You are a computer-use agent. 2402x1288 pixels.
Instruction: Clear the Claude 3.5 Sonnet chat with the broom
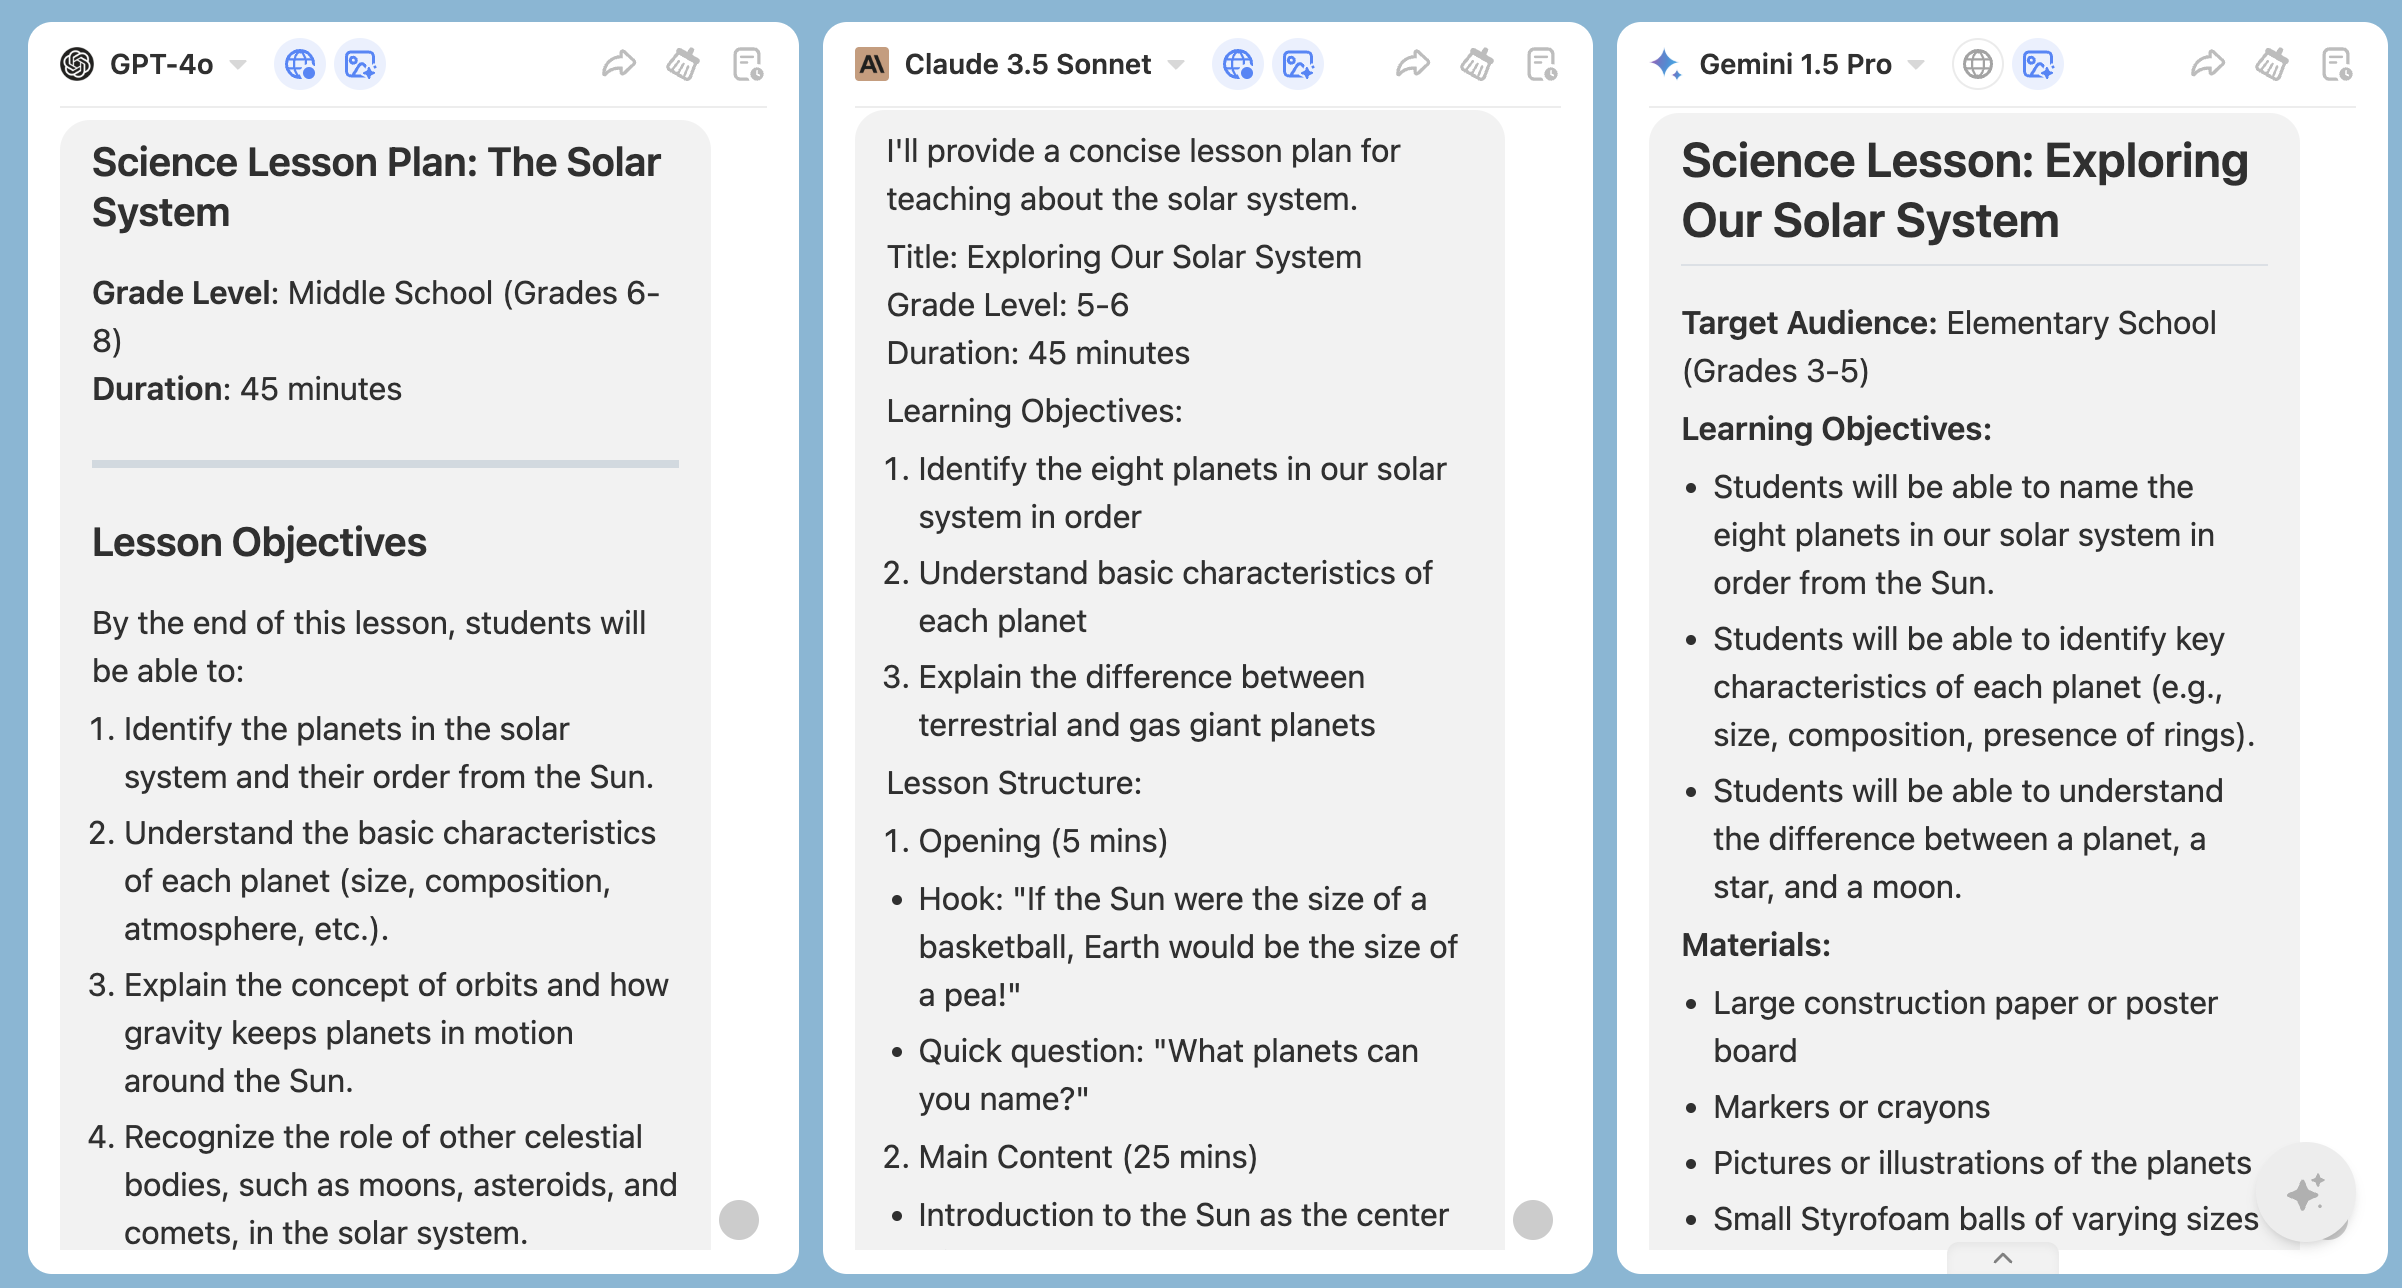click(x=1477, y=65)
